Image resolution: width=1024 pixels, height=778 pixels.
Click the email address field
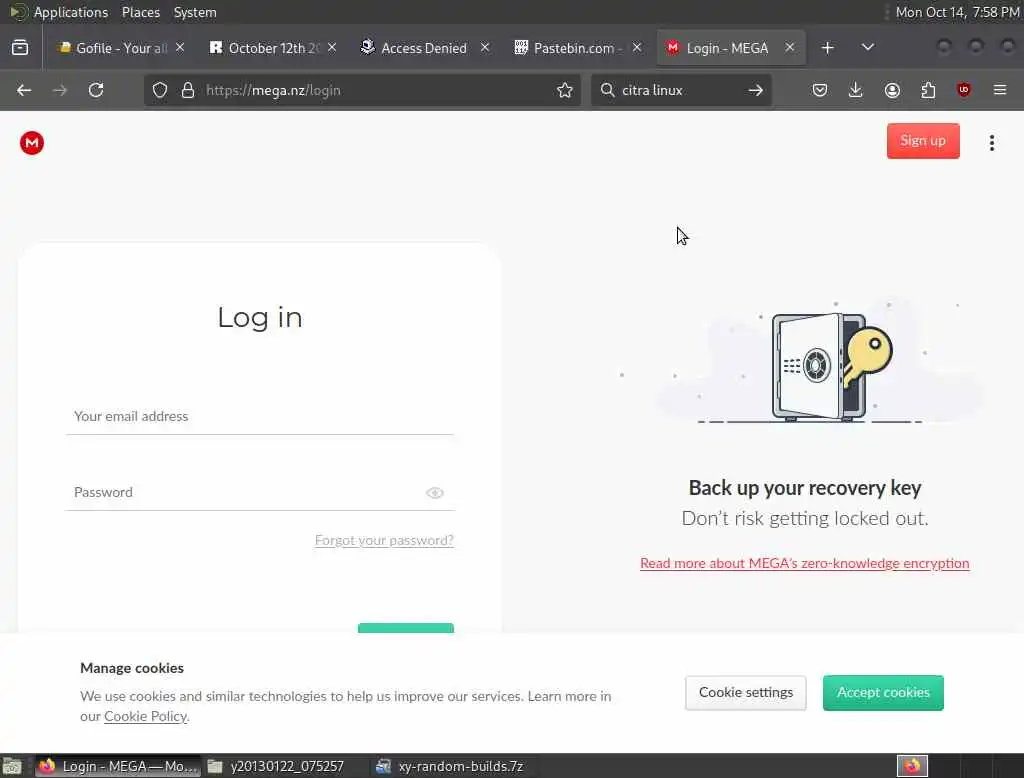pyautogui.click(x=259, y=416)
